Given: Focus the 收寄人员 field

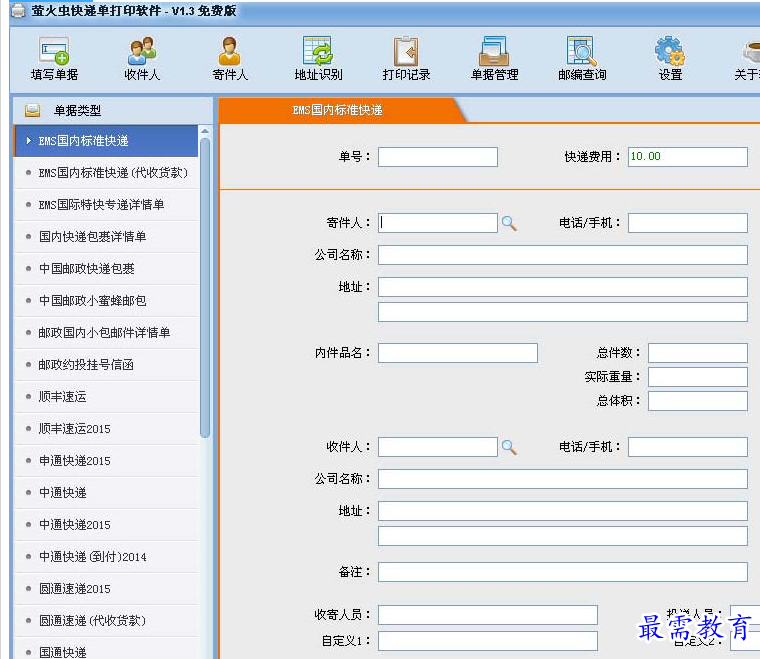Looking at the screenshot, I should coord(488,614).
